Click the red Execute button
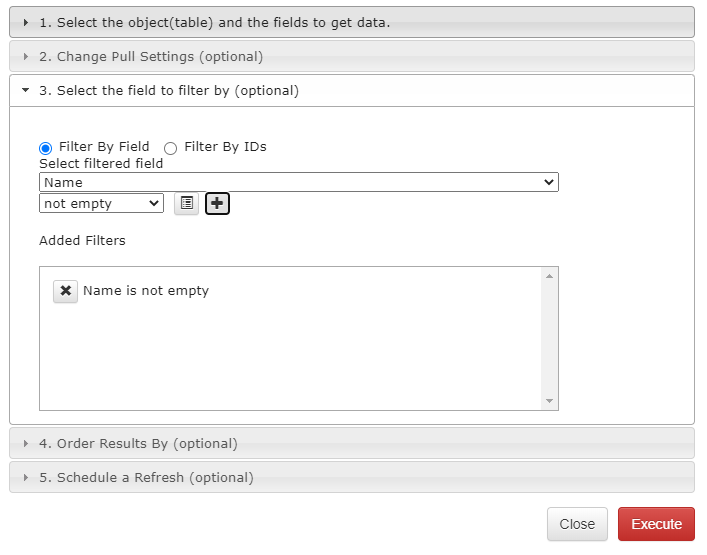707x555 pixels. click(x=656, y=524)
